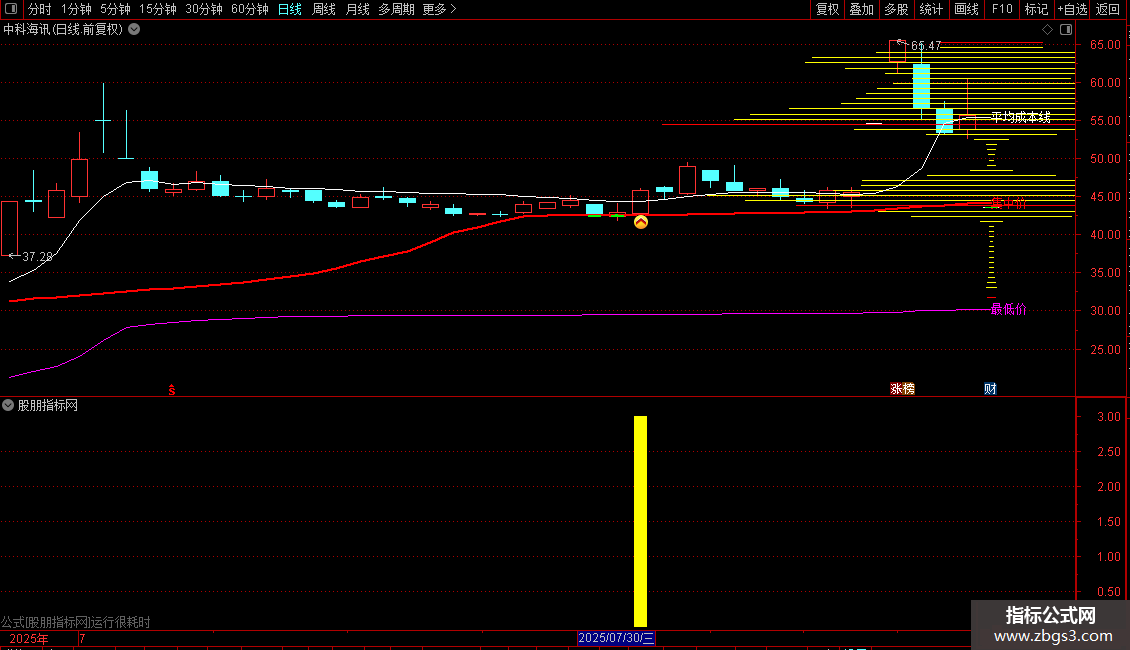Viewport: 1130px width, 650px height.
Task: Select the 15分钟 period
Action: (x=158, y=9)
